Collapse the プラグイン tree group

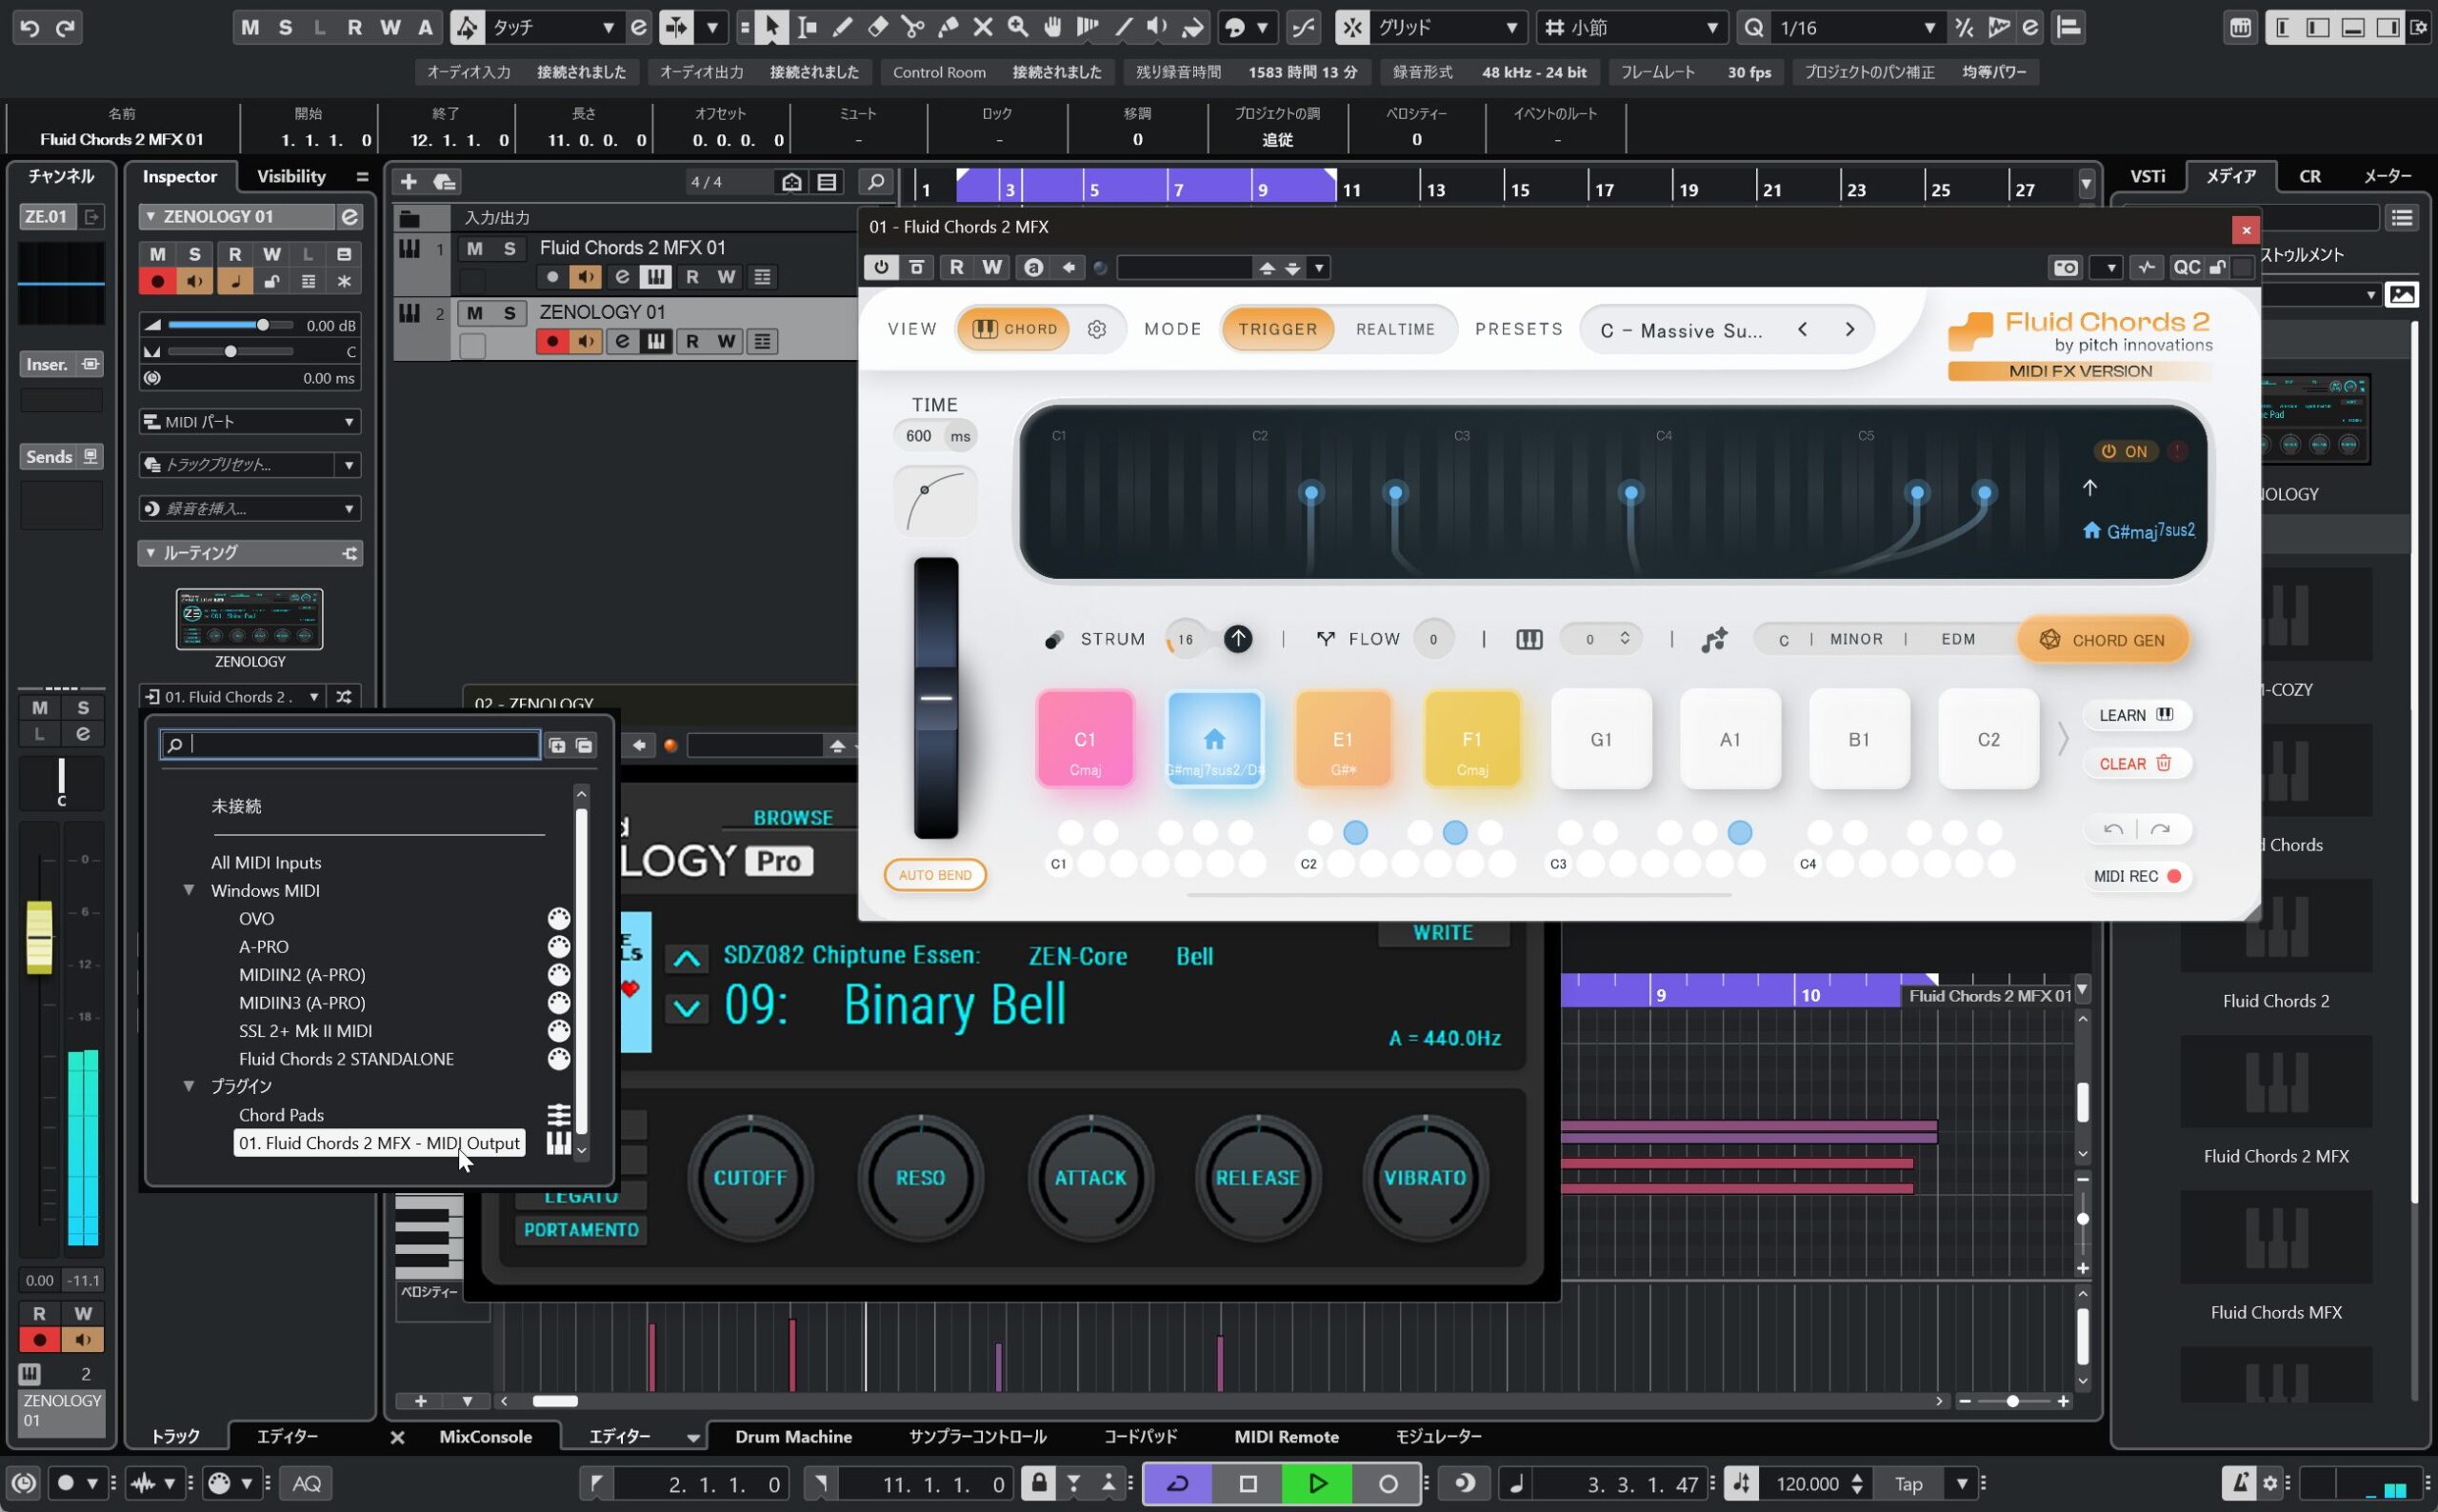(x=188, y=1086)
